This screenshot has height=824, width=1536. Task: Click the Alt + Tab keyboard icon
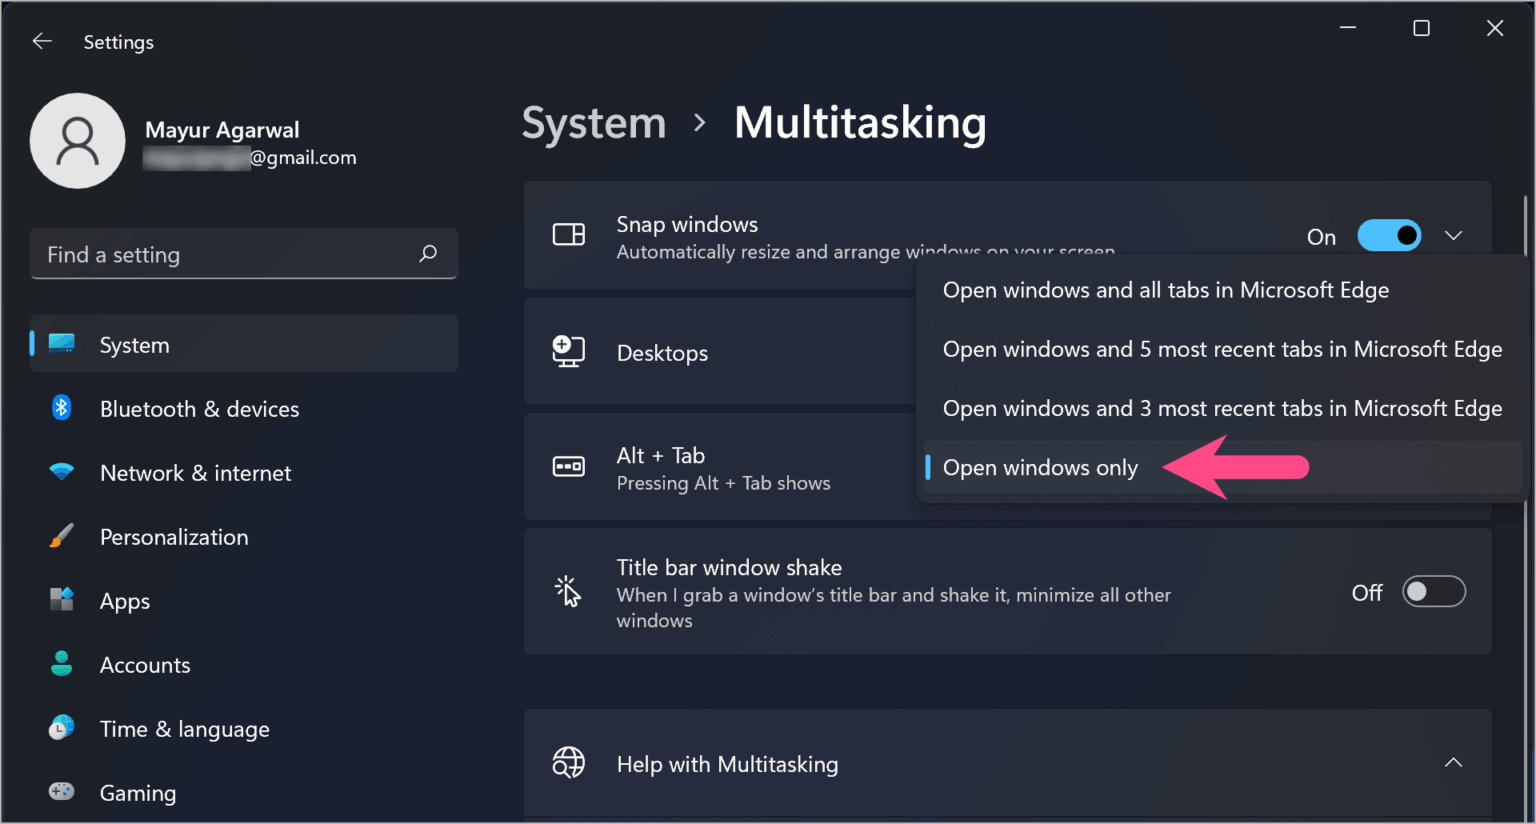(568, 464)
